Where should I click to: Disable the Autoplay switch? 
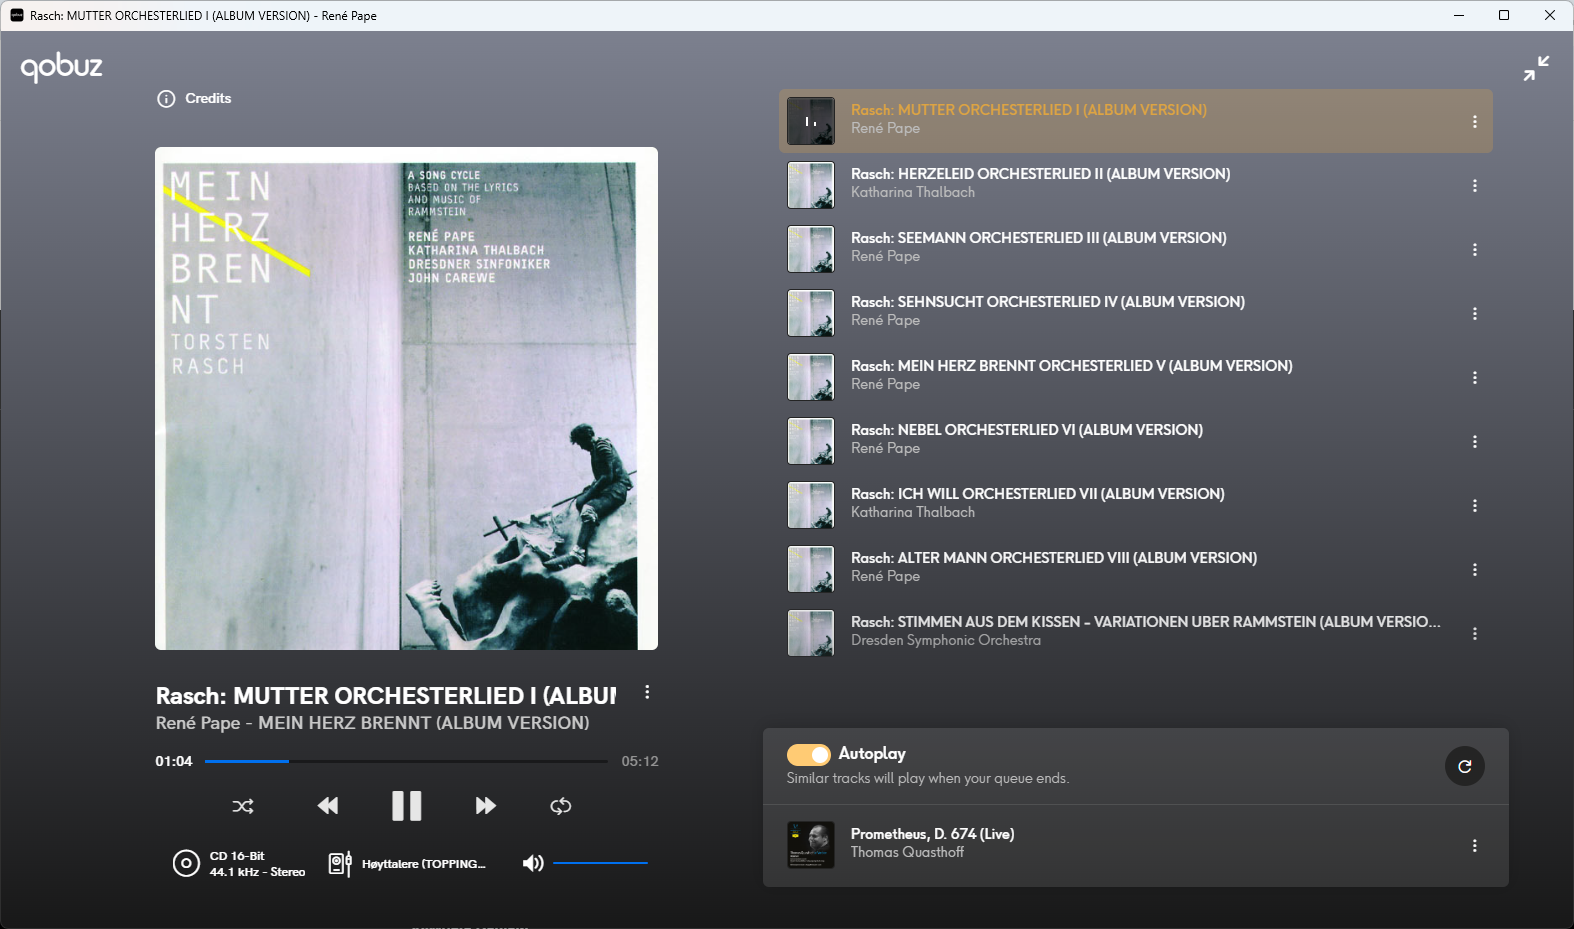[x=808, y=754]
